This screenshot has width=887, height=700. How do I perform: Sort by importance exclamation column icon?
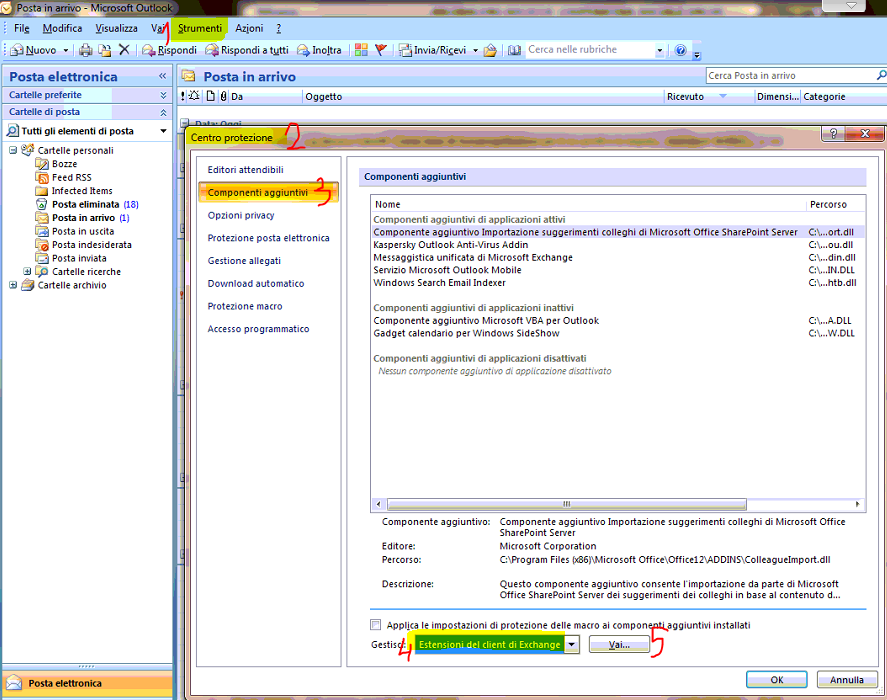183,96
